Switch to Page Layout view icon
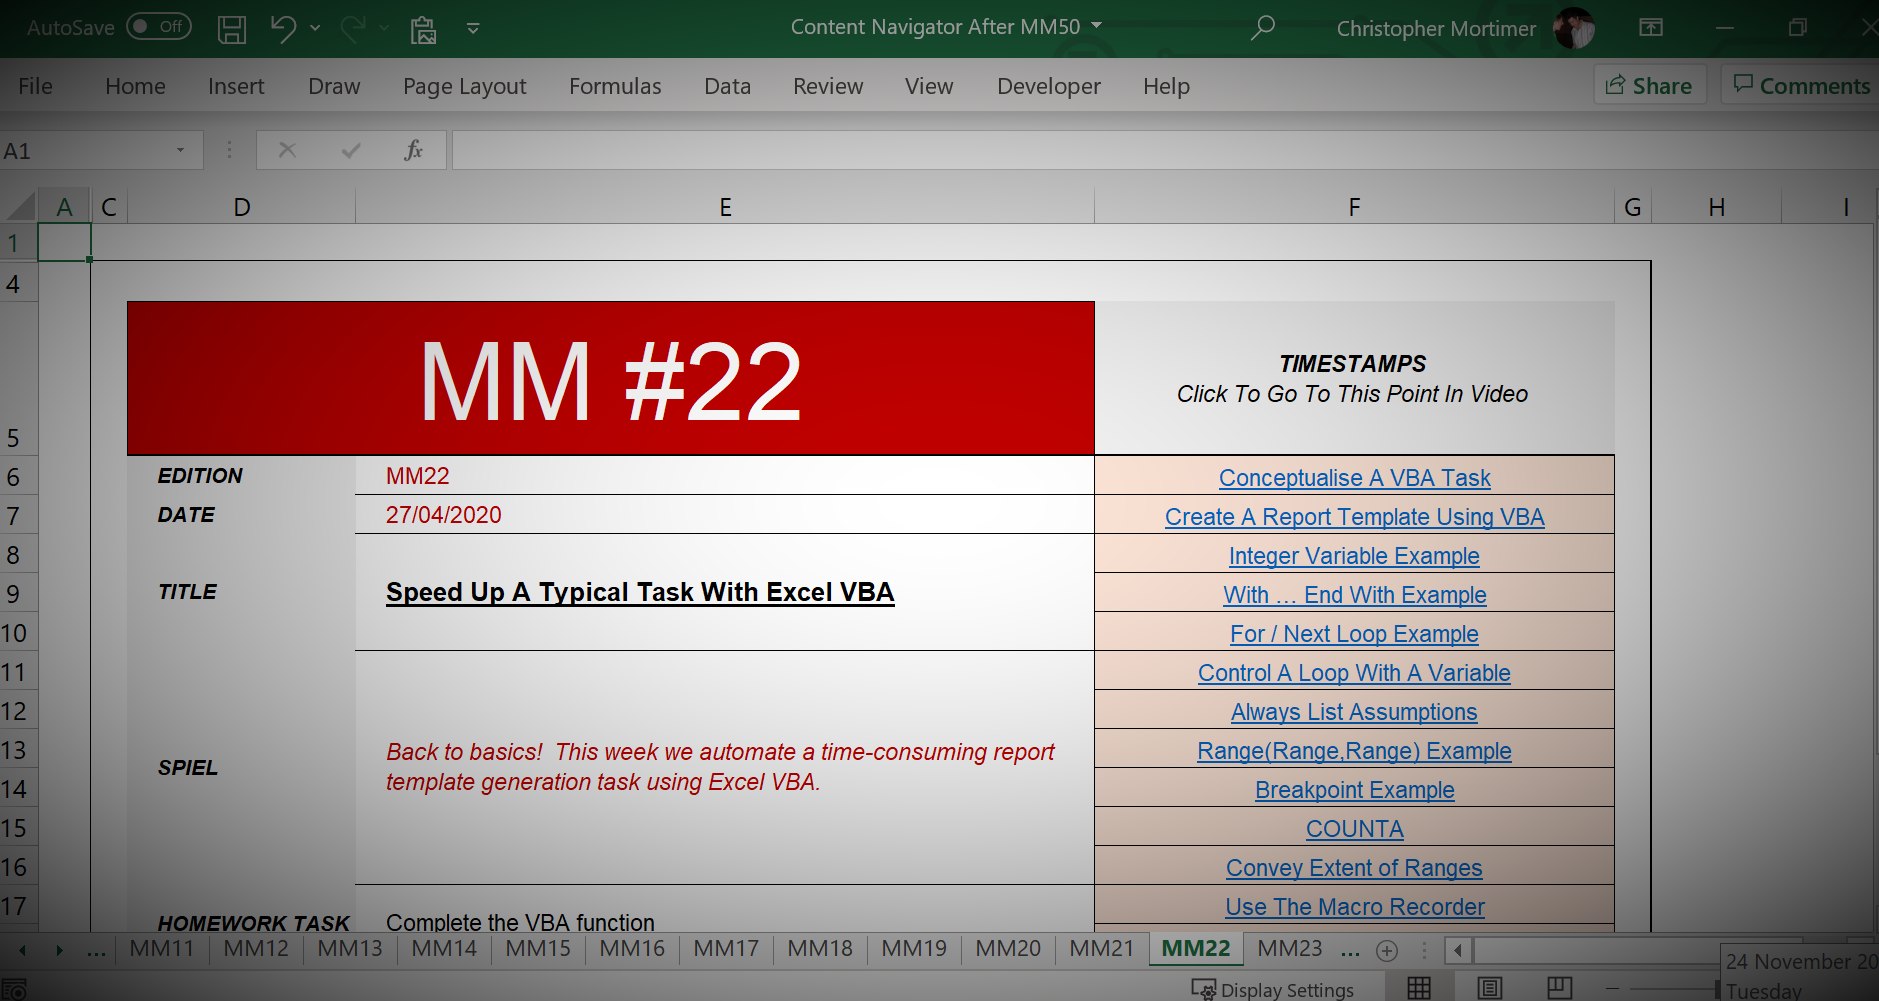1879x1001 pixels. [x=1489, y=988]
